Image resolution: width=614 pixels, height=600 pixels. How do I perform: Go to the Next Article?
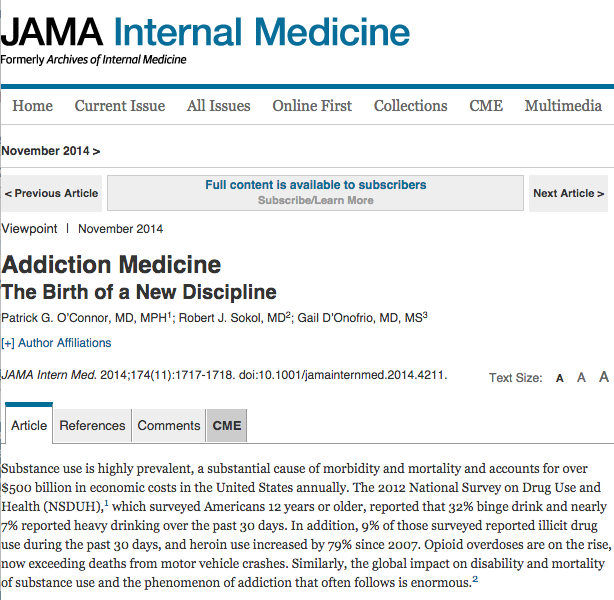568,193
